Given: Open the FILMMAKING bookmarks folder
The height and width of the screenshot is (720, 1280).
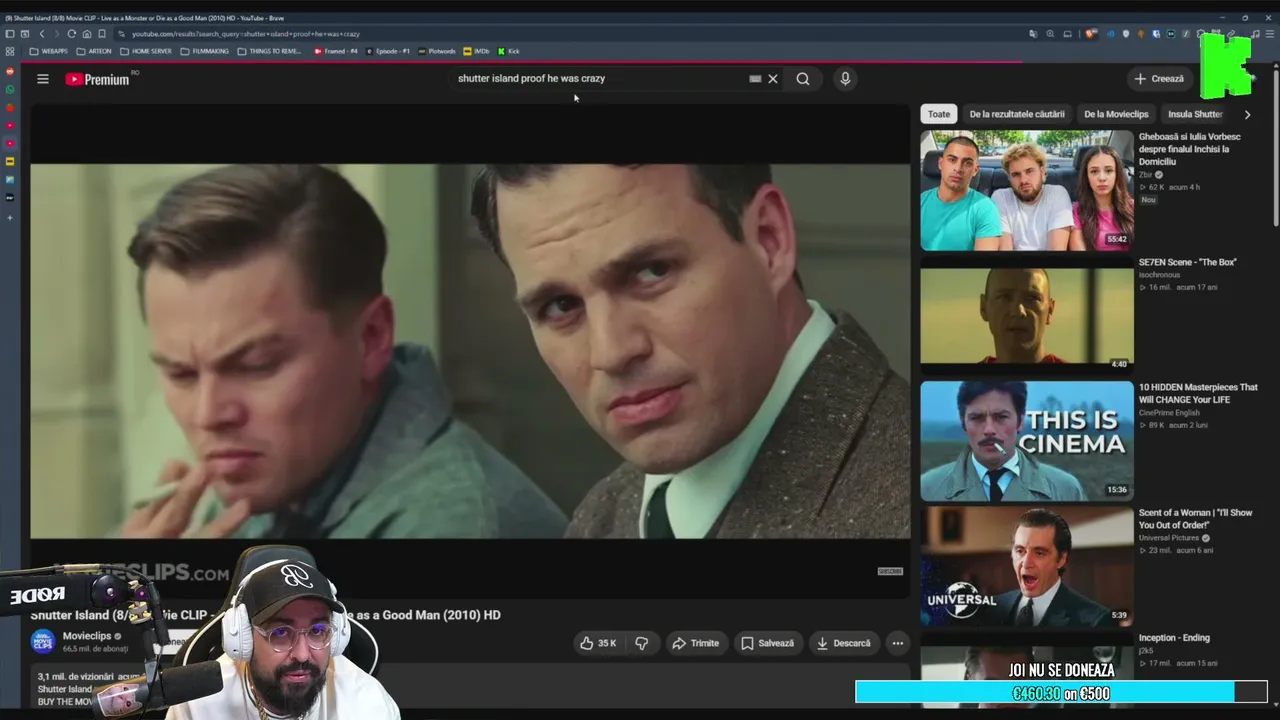Looking at the screenshot, I should [x=204, y=51].
